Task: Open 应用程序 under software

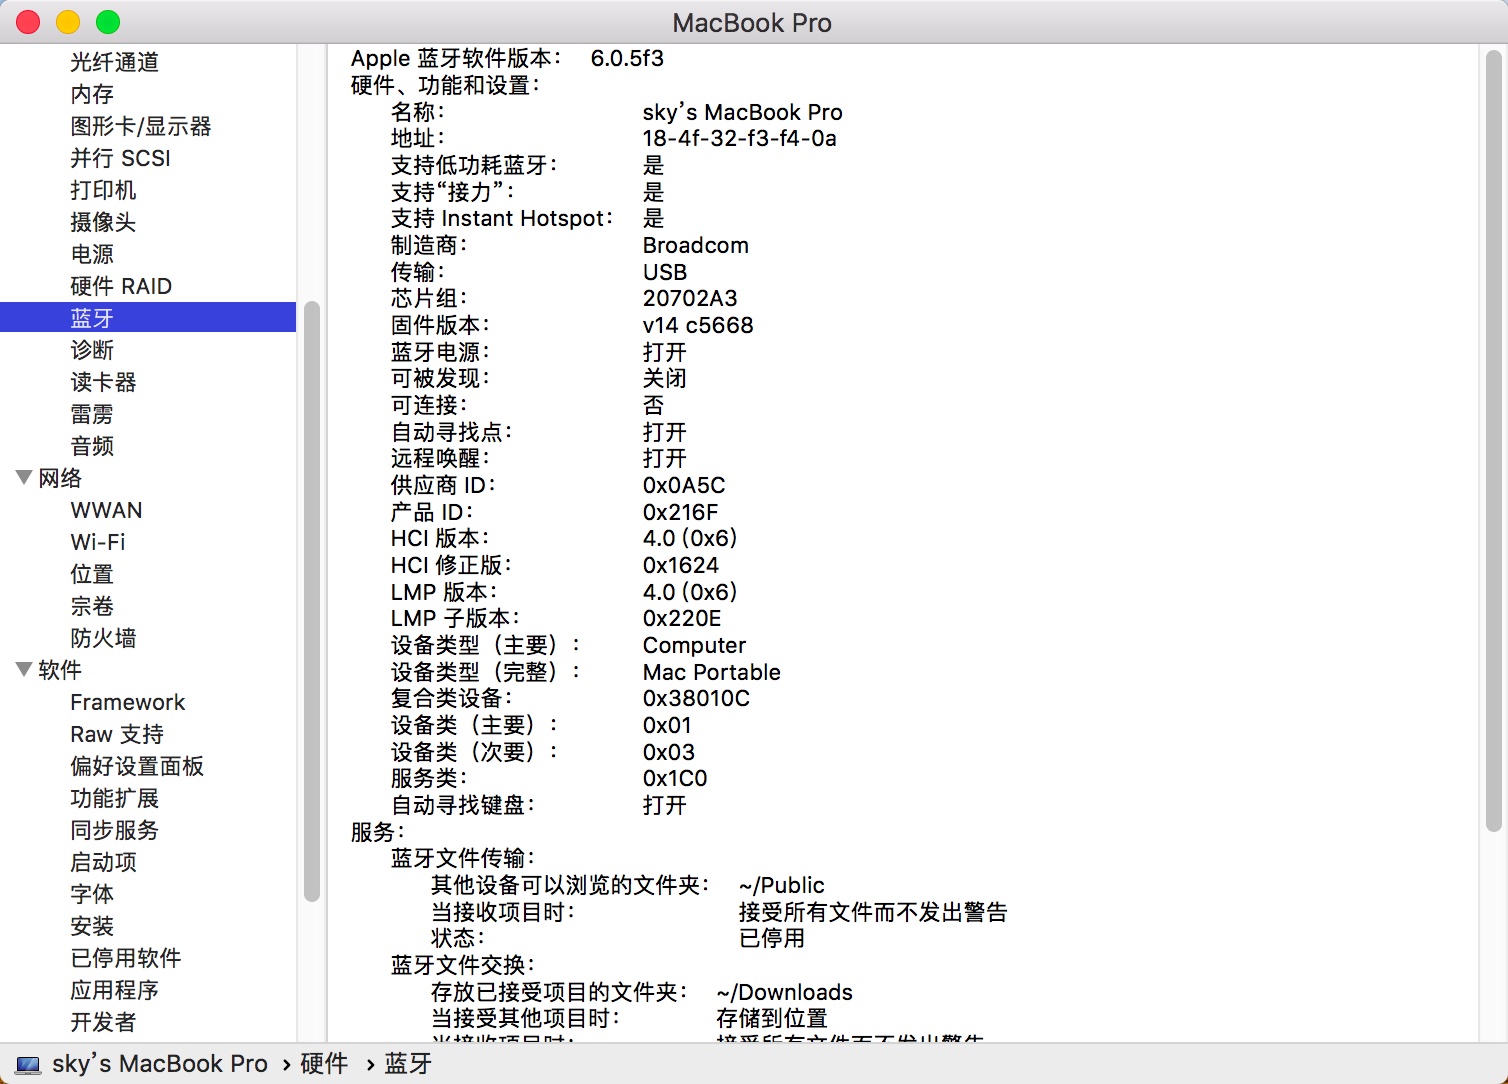Action: (114, 990)
